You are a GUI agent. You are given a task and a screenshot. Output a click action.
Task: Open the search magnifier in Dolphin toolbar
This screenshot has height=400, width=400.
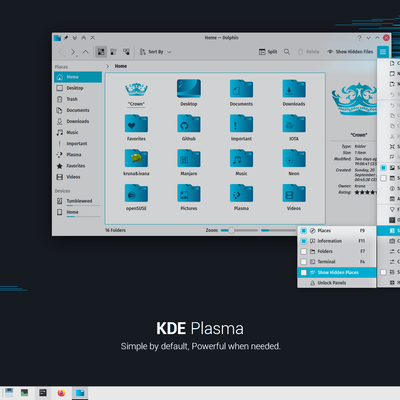(x=287, y=52)
